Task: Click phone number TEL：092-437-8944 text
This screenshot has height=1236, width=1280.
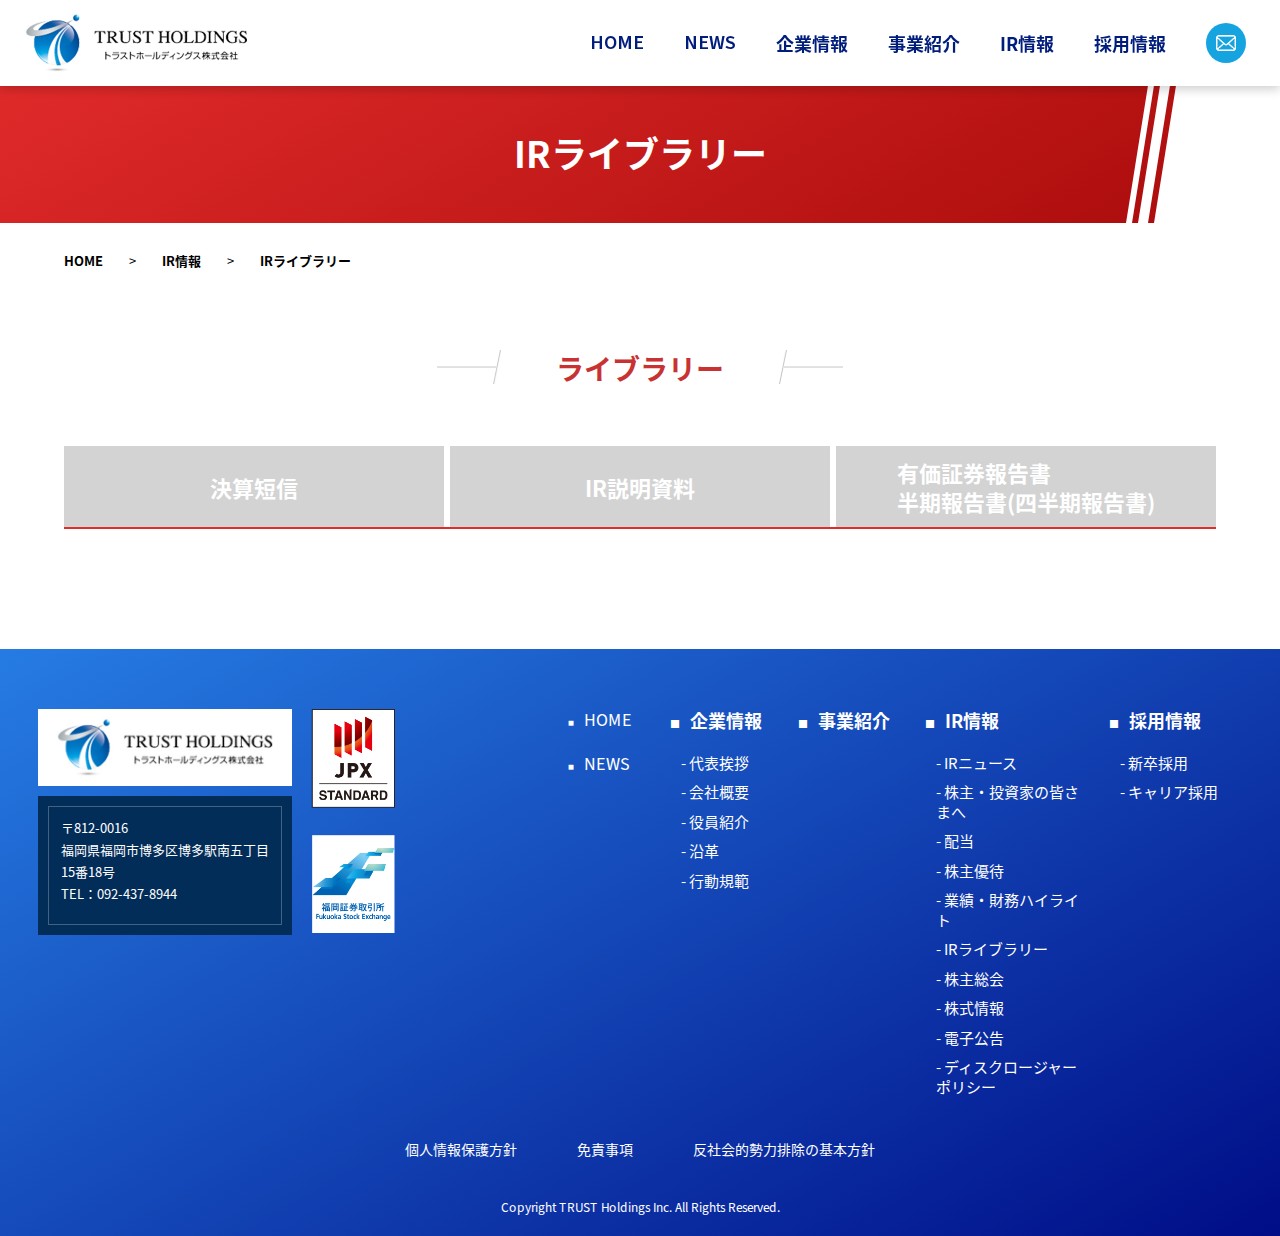Action: [119, 894]
